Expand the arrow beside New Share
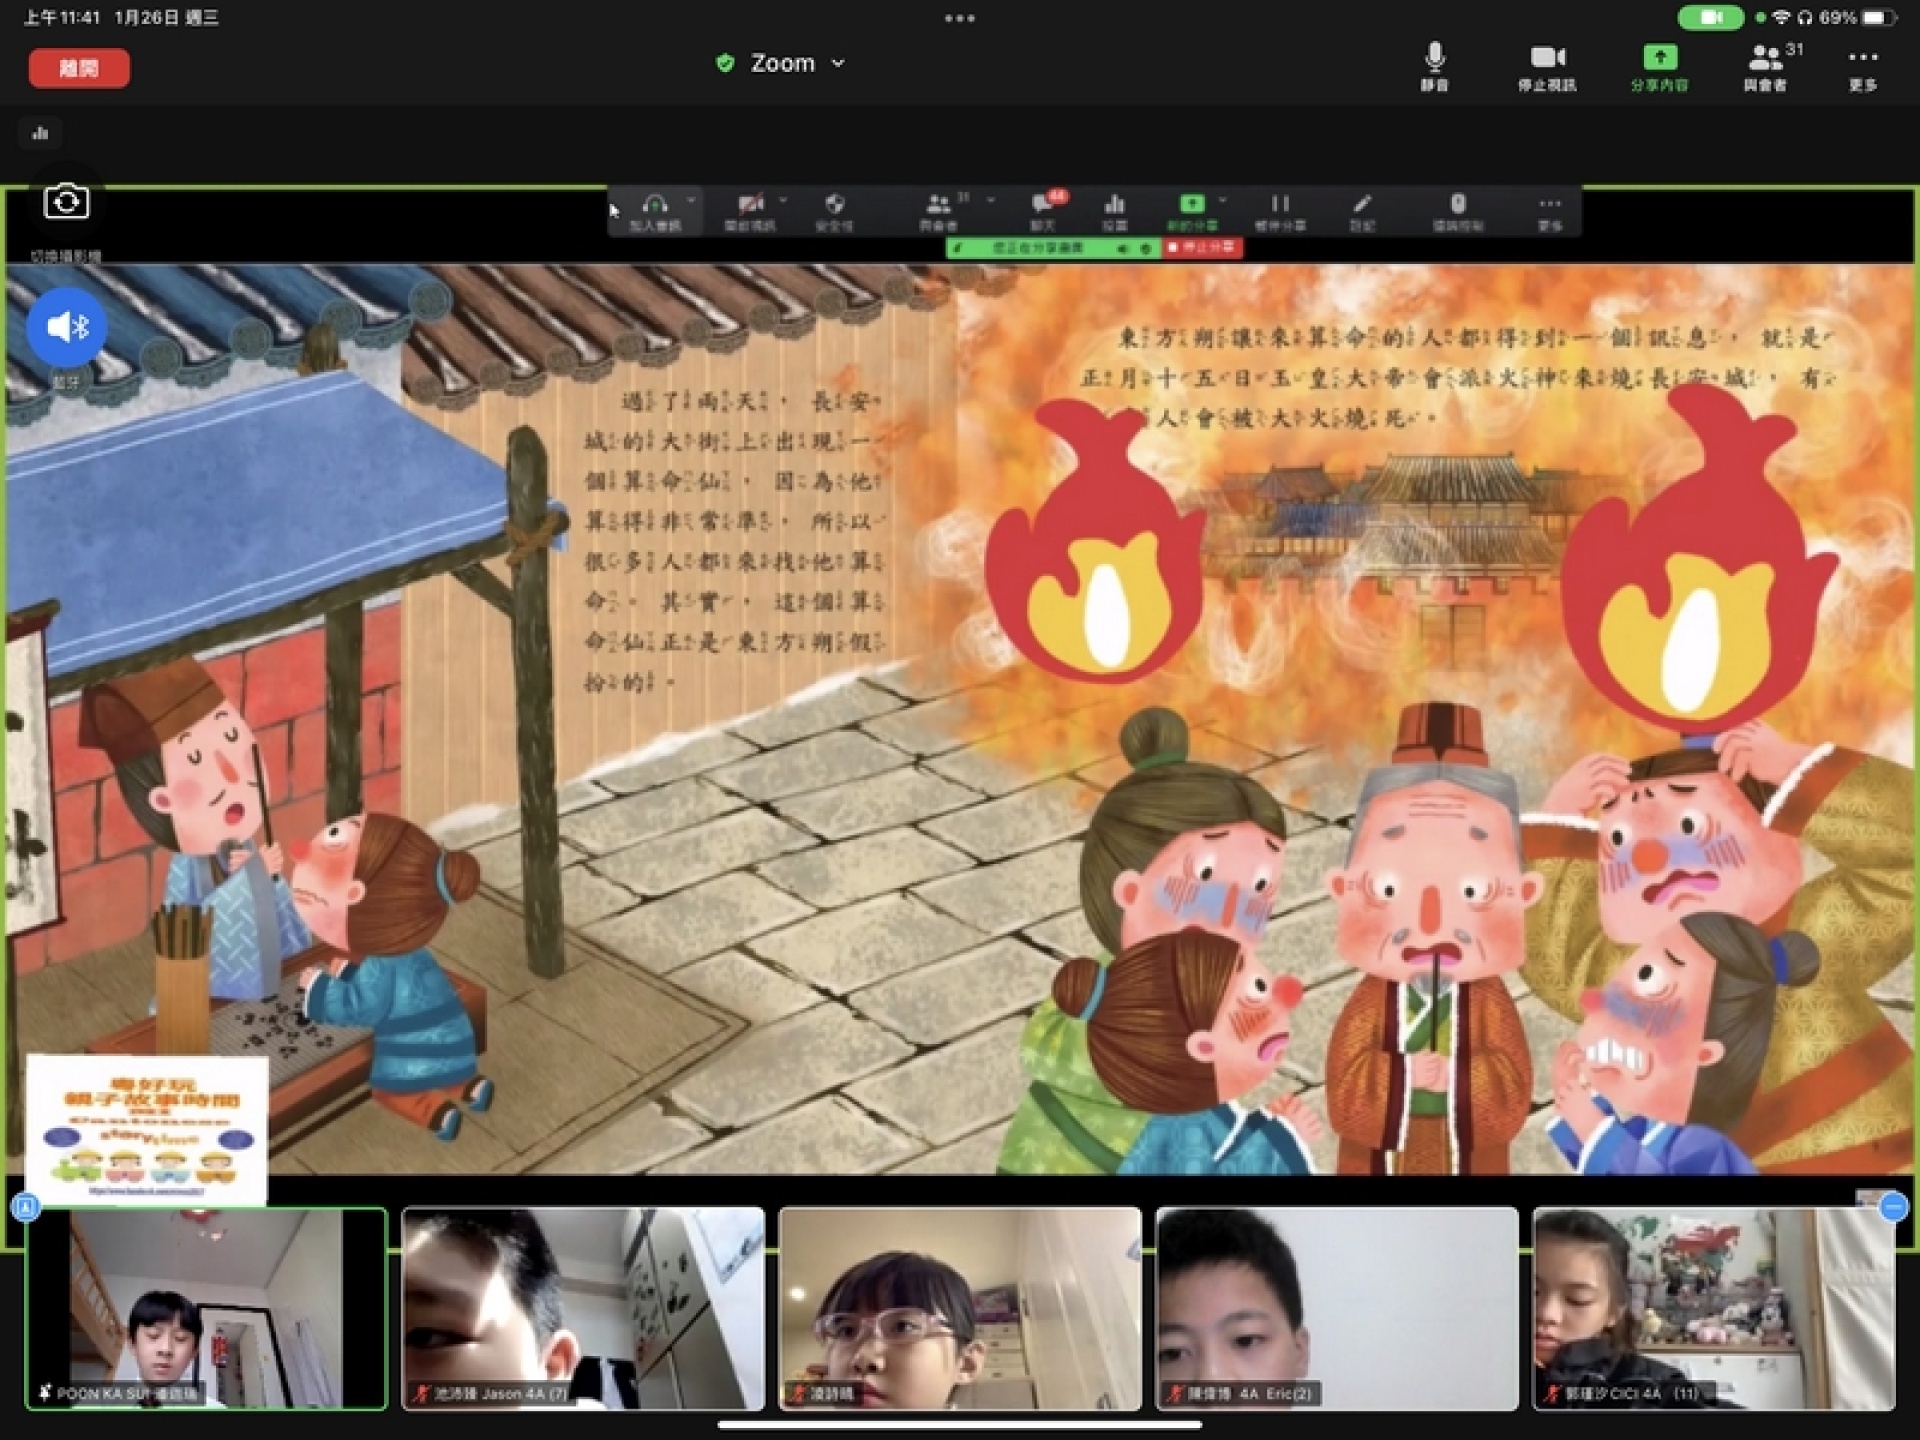Screen dimensions: 1920x1440 click(1223, 200)
